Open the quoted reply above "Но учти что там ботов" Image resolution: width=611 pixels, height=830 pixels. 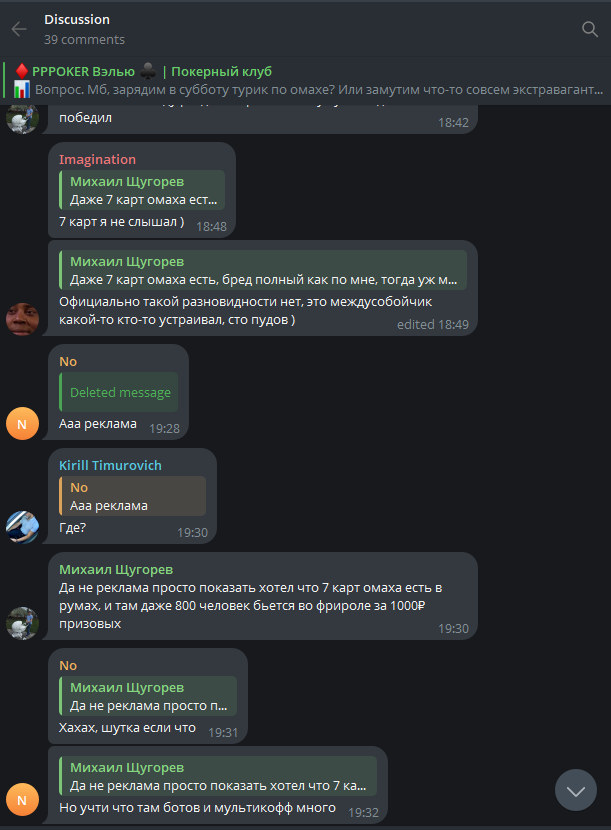(x=218, y=777)
